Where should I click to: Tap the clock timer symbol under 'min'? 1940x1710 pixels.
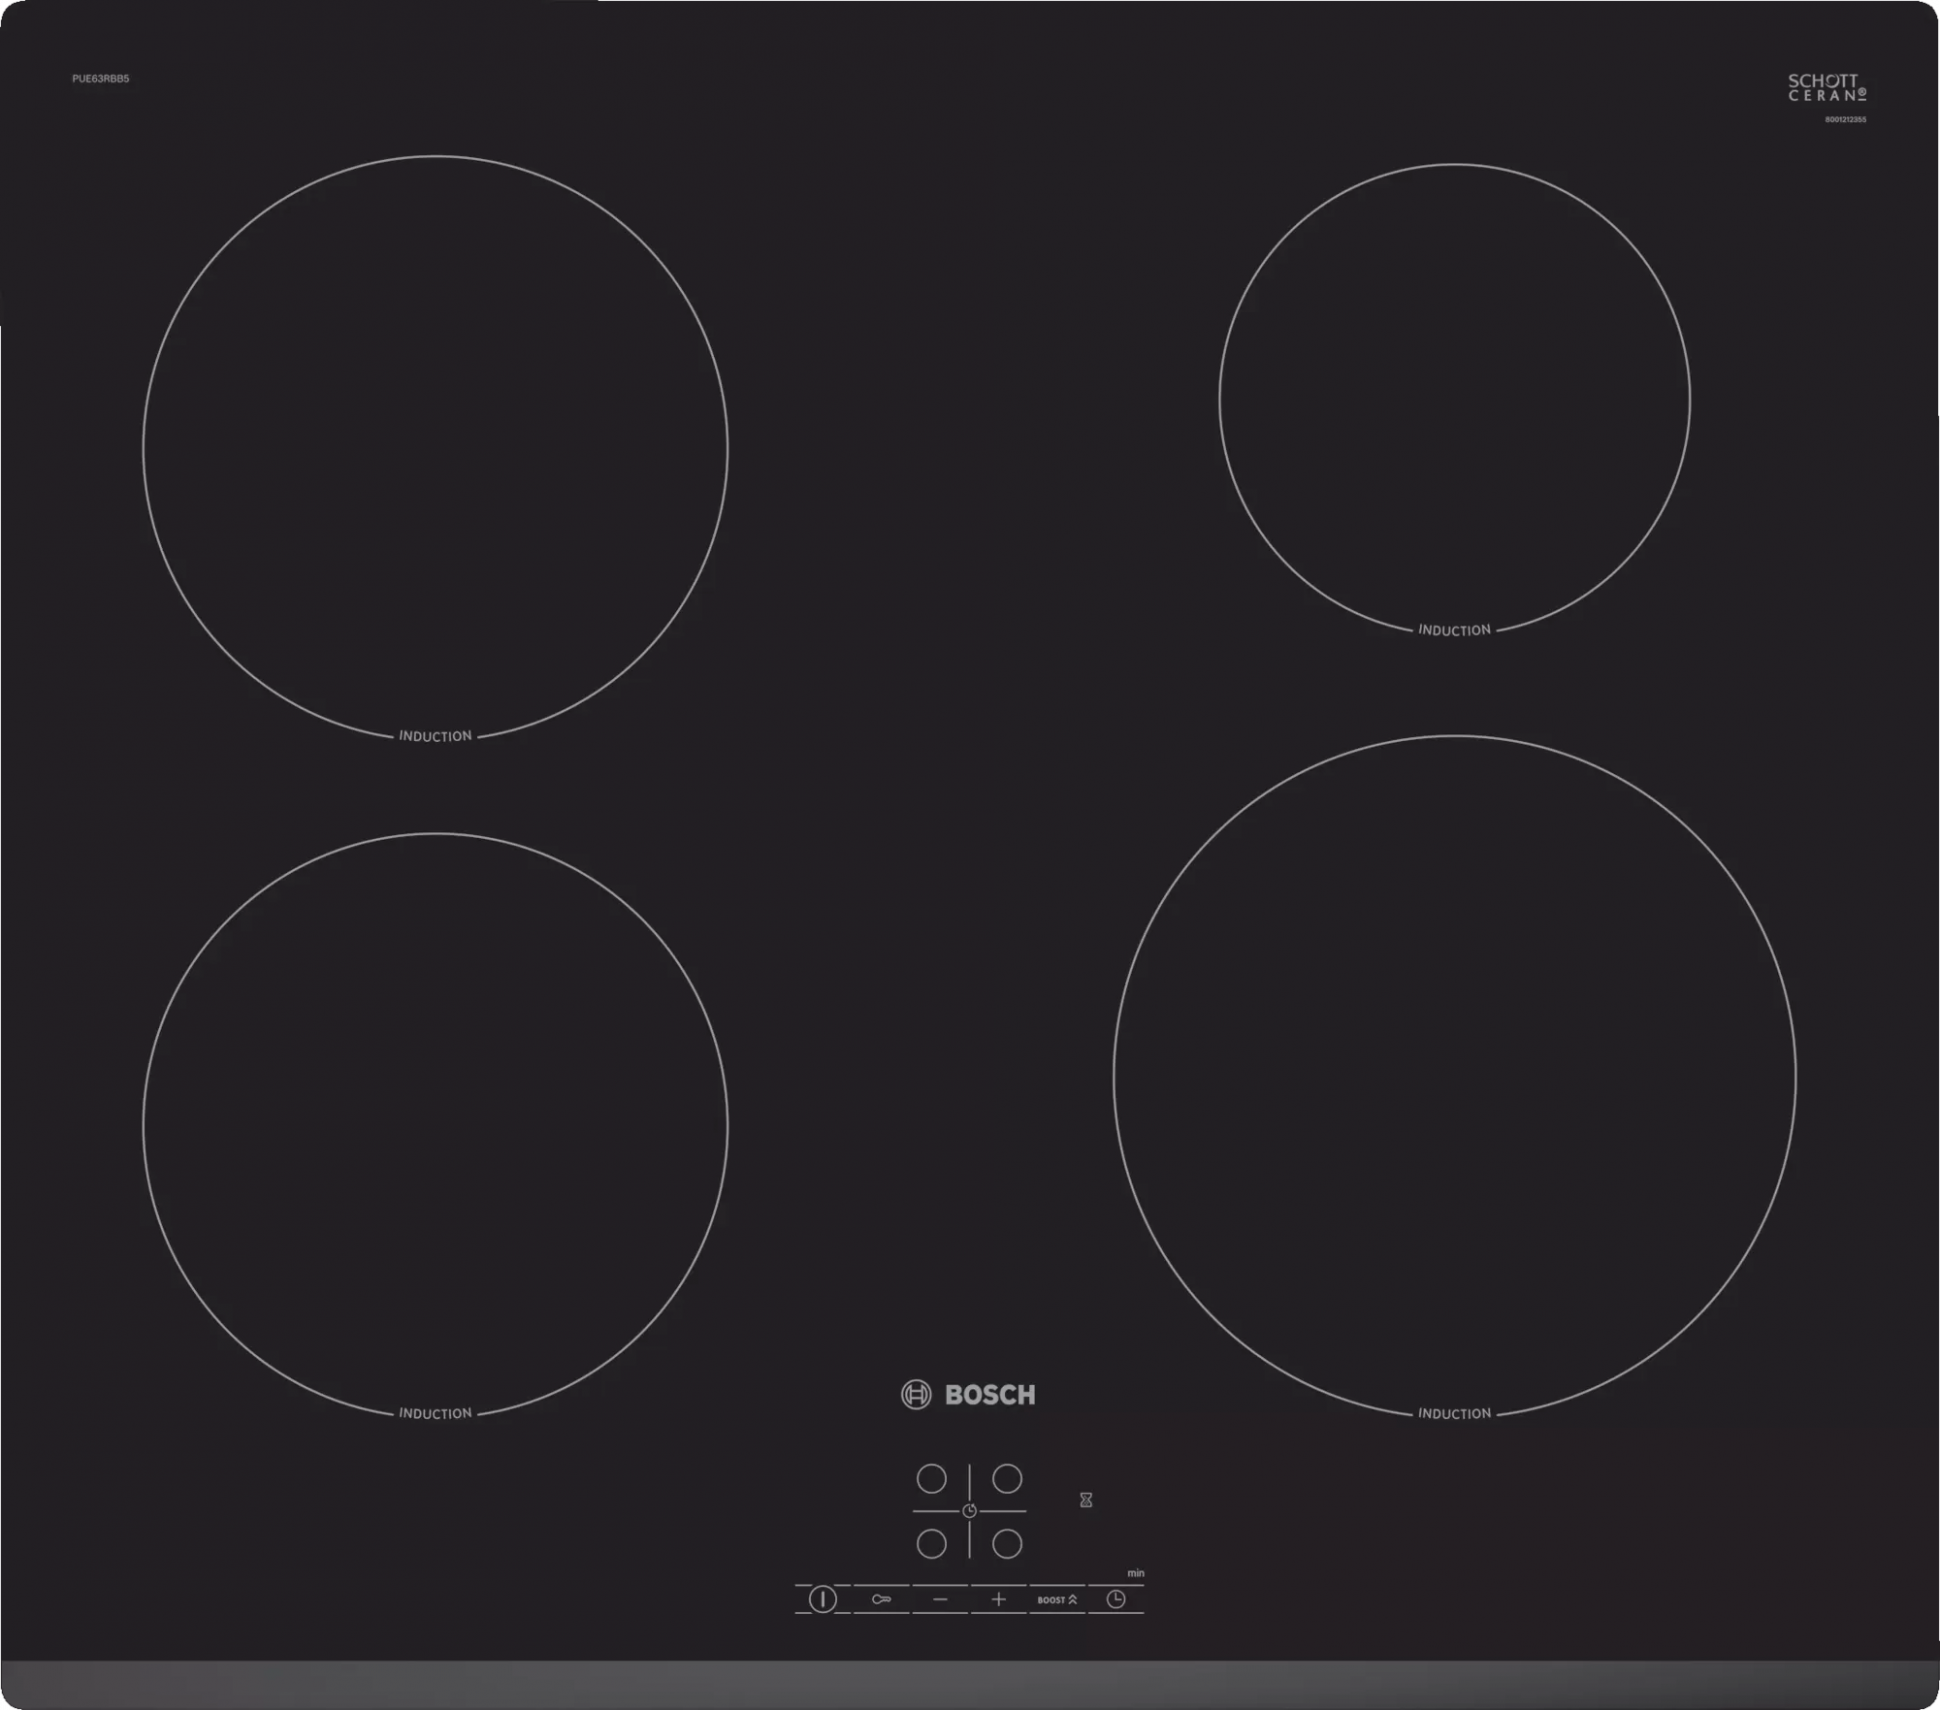click(x=1116, y=1599)
